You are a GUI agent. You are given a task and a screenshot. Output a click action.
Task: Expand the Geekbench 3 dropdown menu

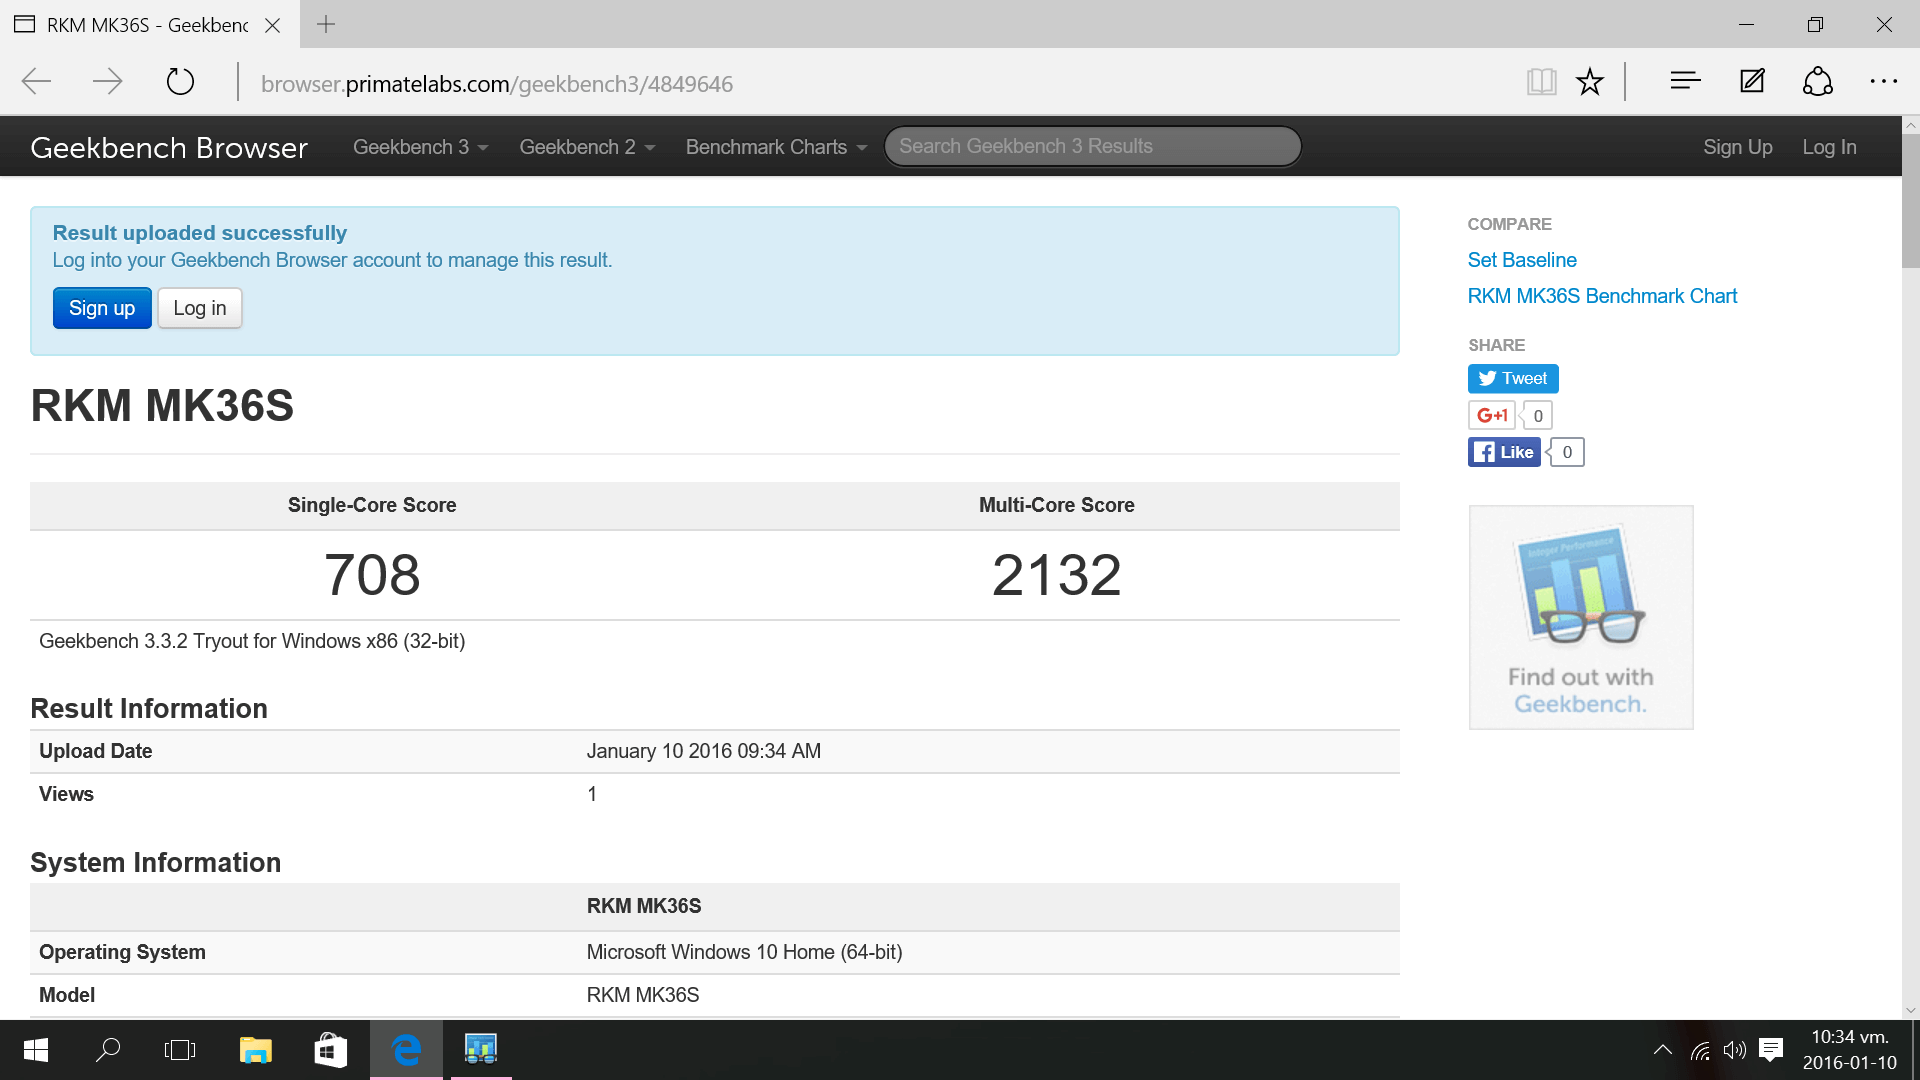tap(420, 147)
